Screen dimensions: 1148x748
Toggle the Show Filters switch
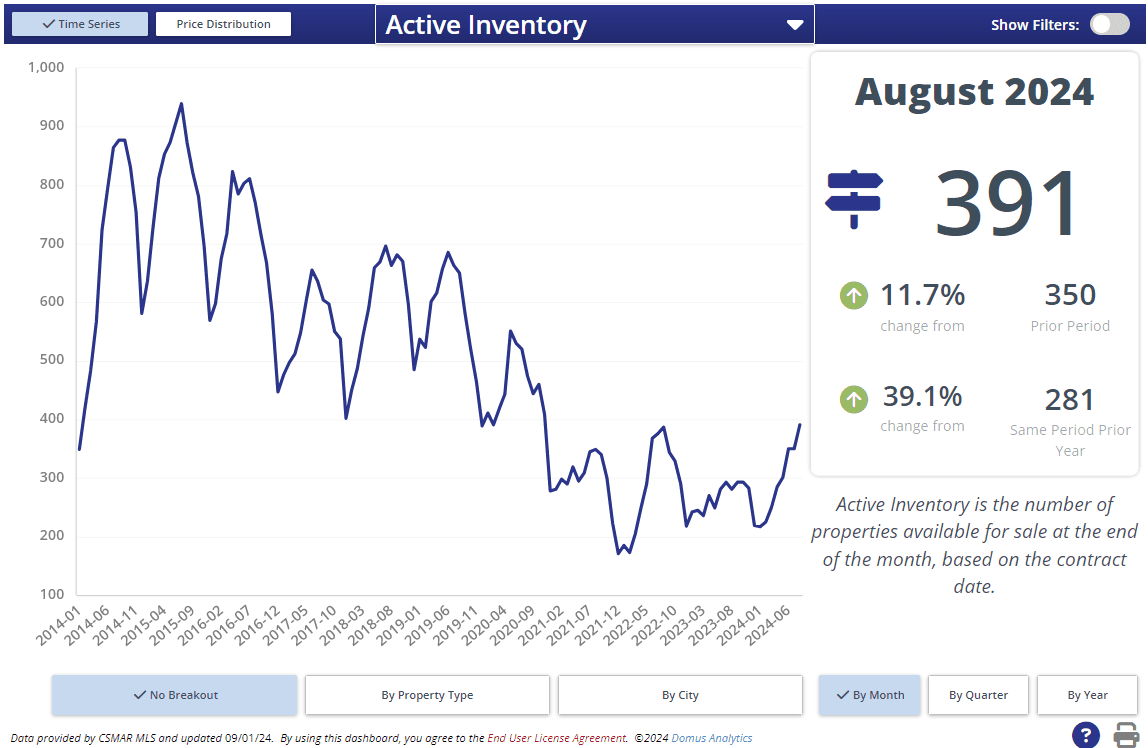point(1109,24)
